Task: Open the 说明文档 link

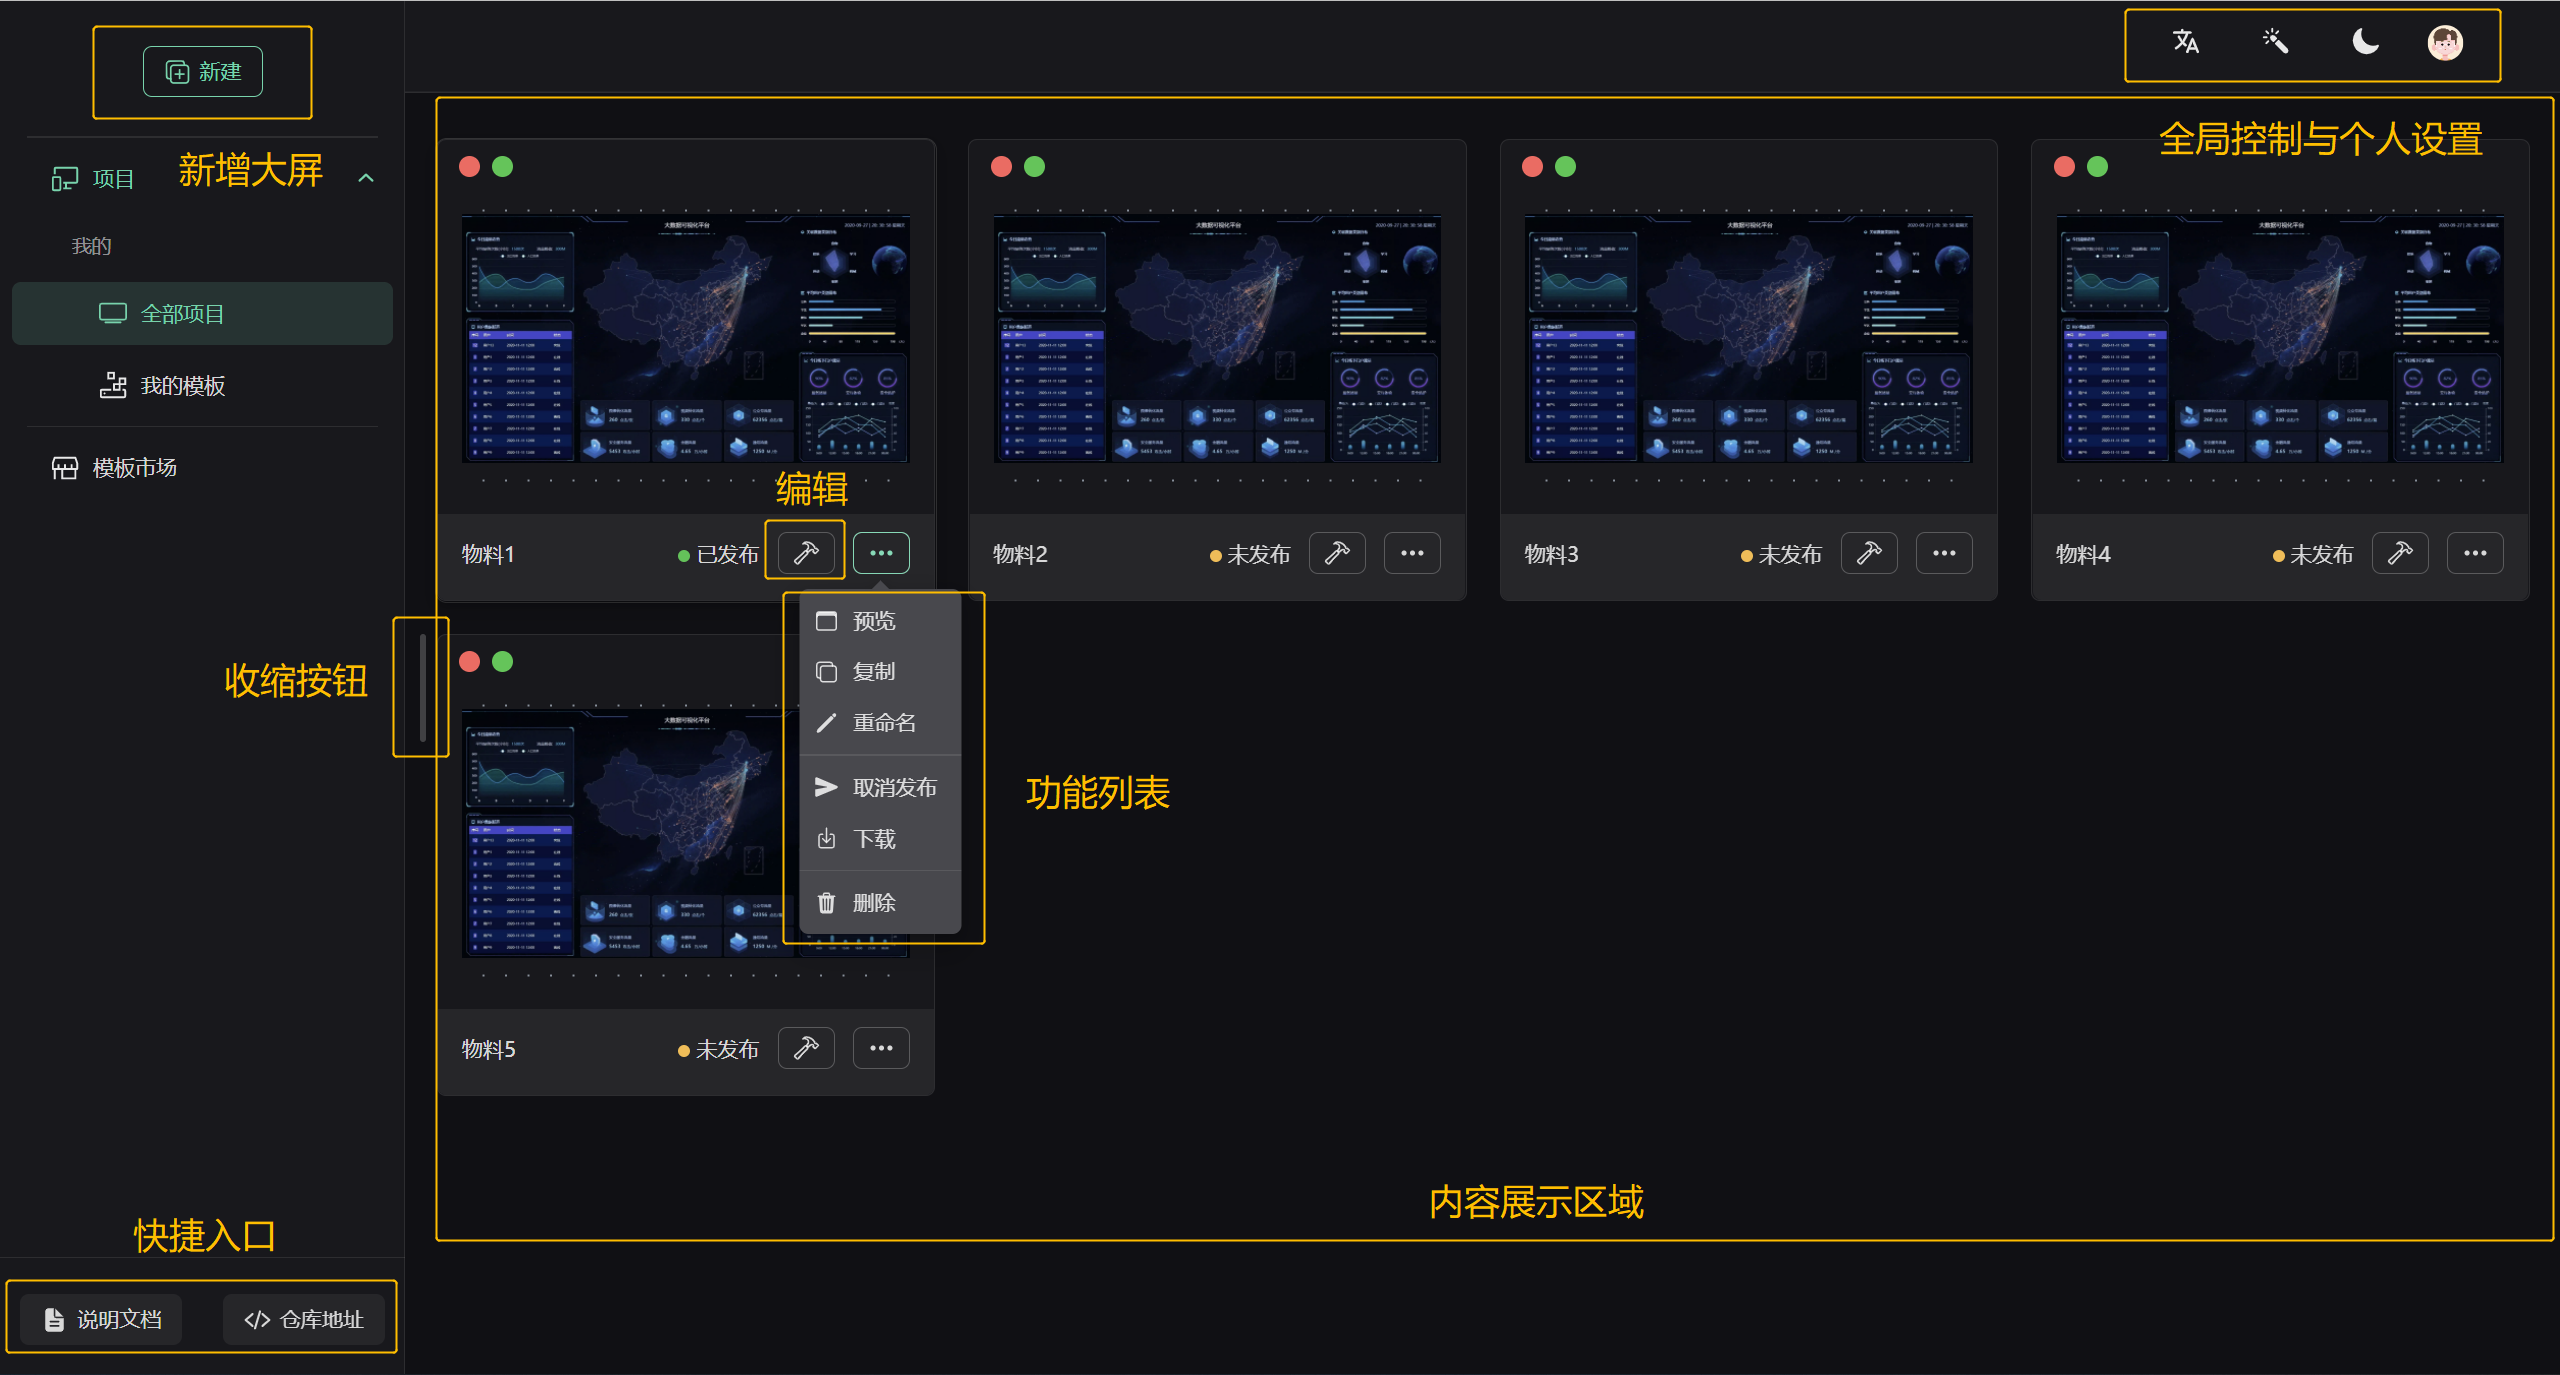Action: pos(102,1319)
